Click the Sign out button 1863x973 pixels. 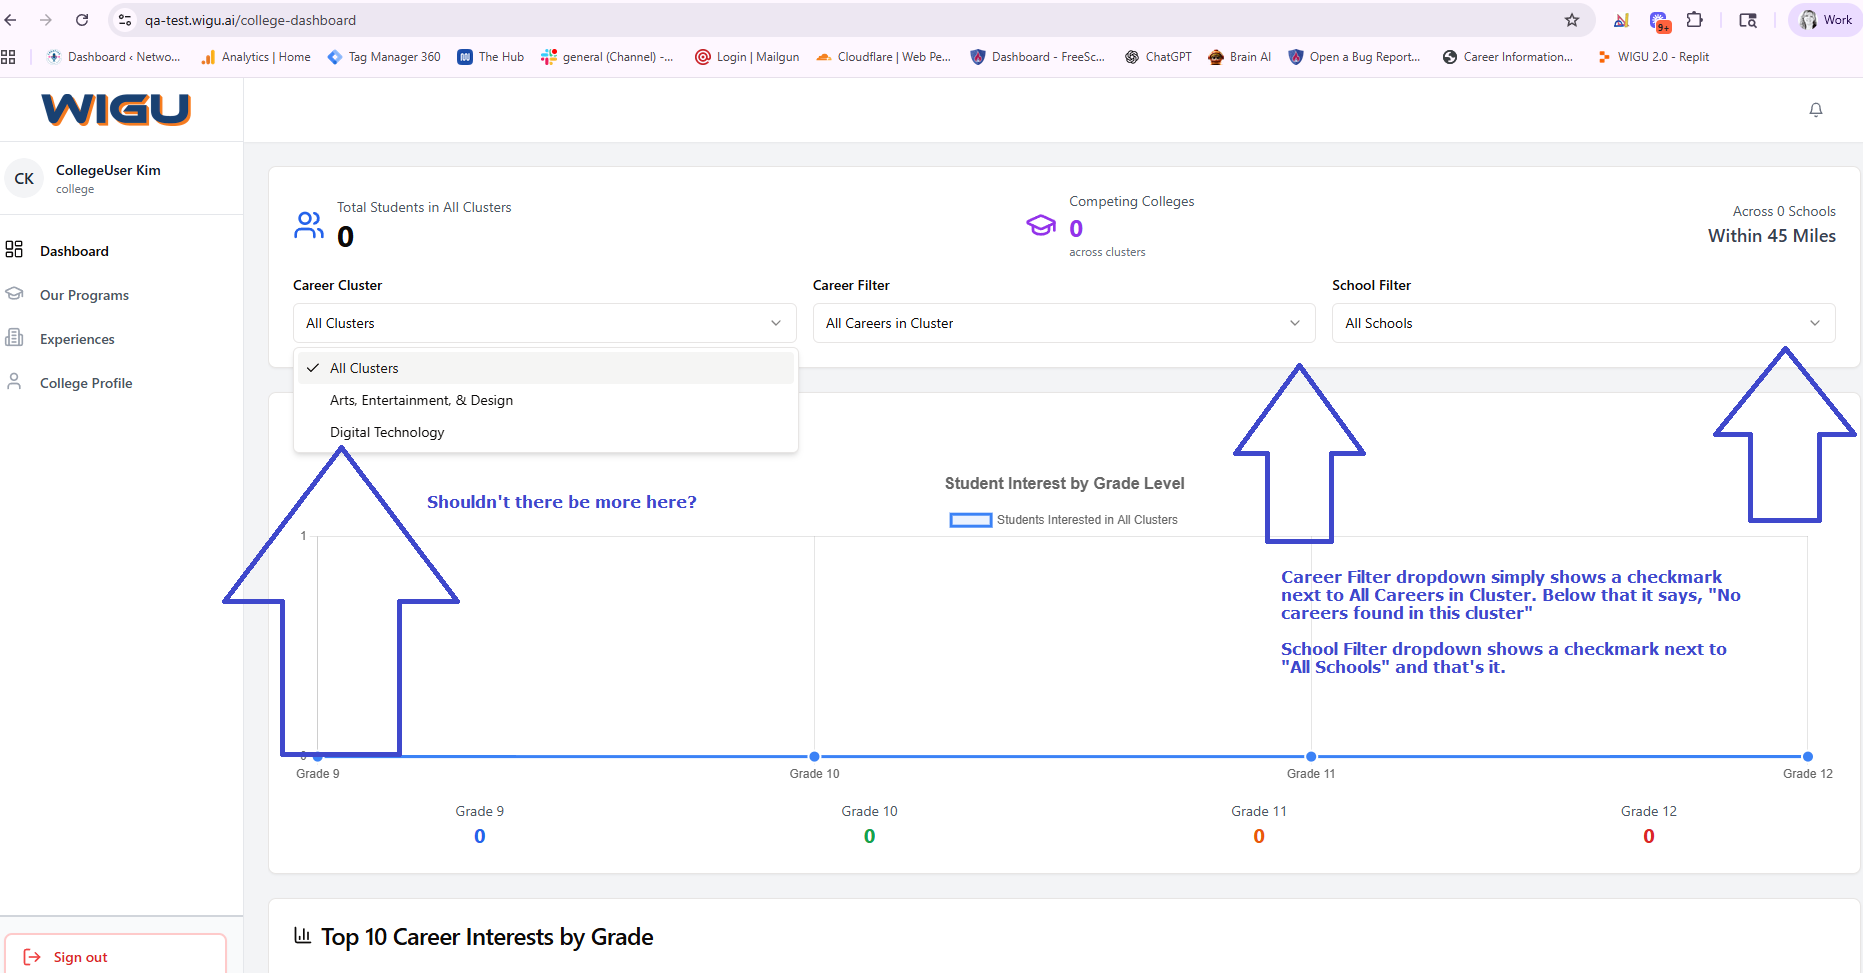click(x=115, y=956)
